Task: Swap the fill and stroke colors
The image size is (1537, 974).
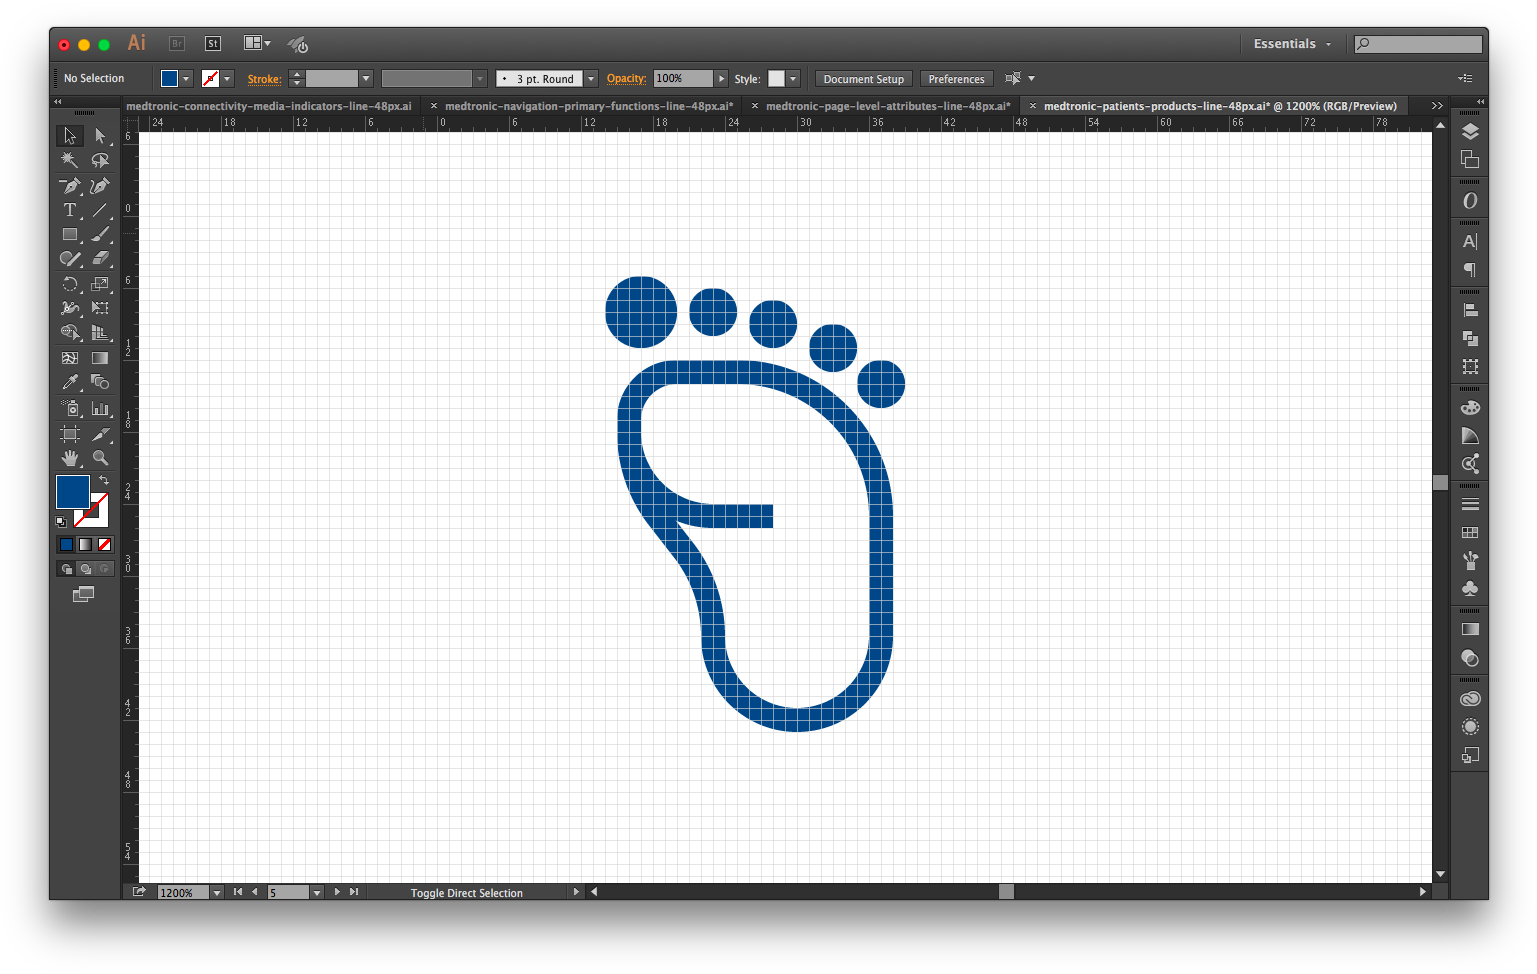Action: pos(104,480)
